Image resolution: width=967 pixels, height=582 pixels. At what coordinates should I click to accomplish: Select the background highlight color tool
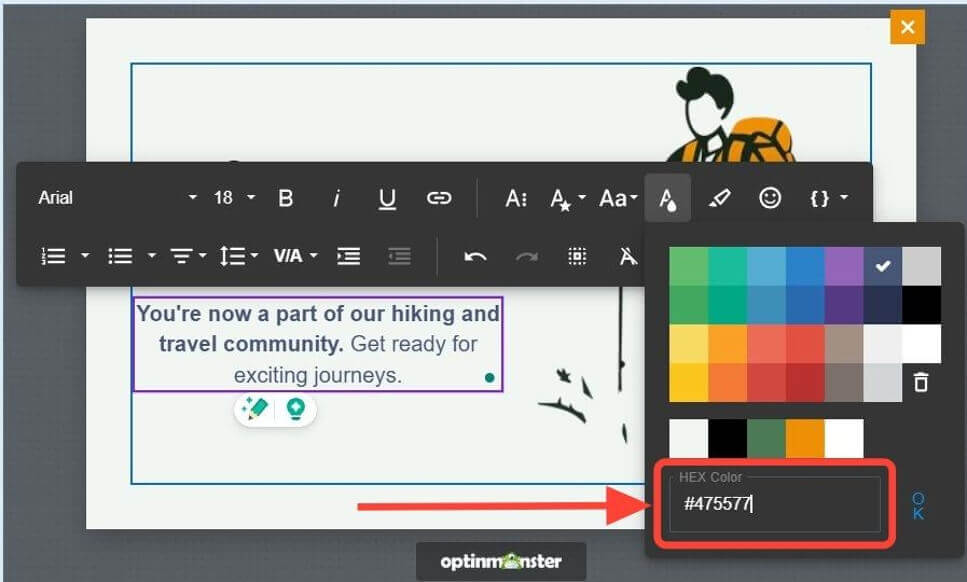pos(718,198)
